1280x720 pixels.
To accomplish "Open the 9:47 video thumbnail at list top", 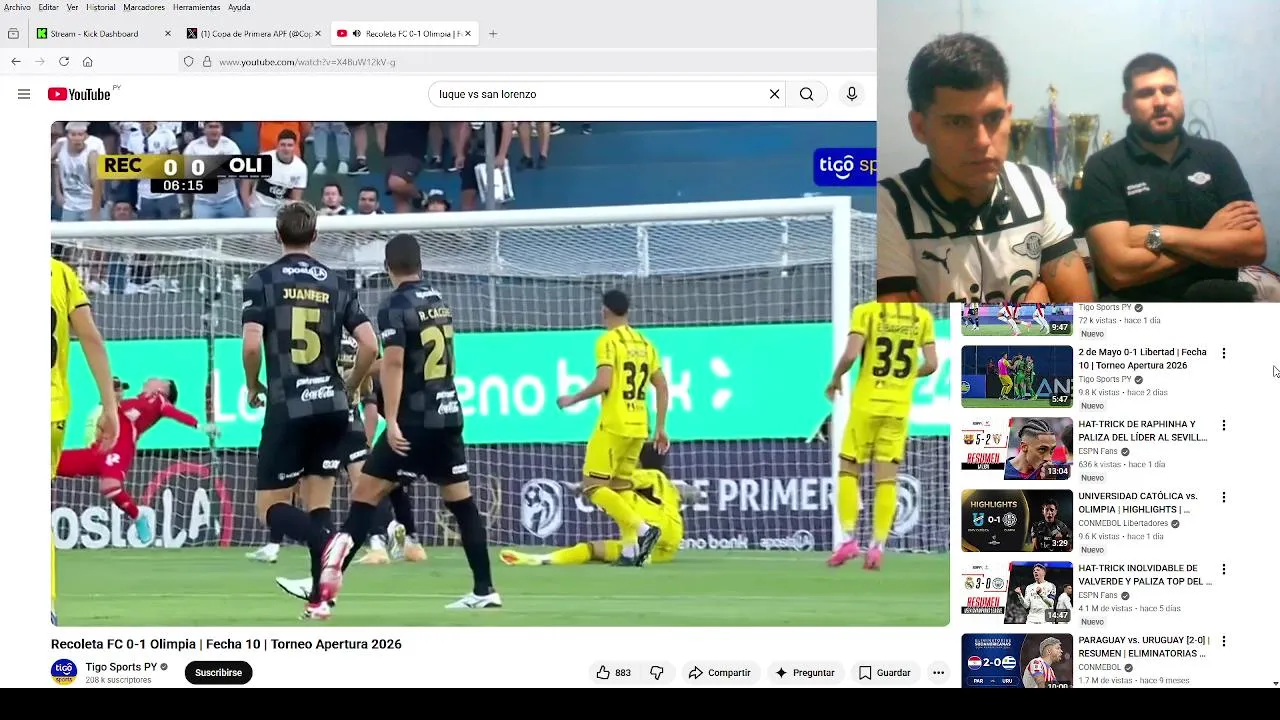I will tap(1017, 319).
